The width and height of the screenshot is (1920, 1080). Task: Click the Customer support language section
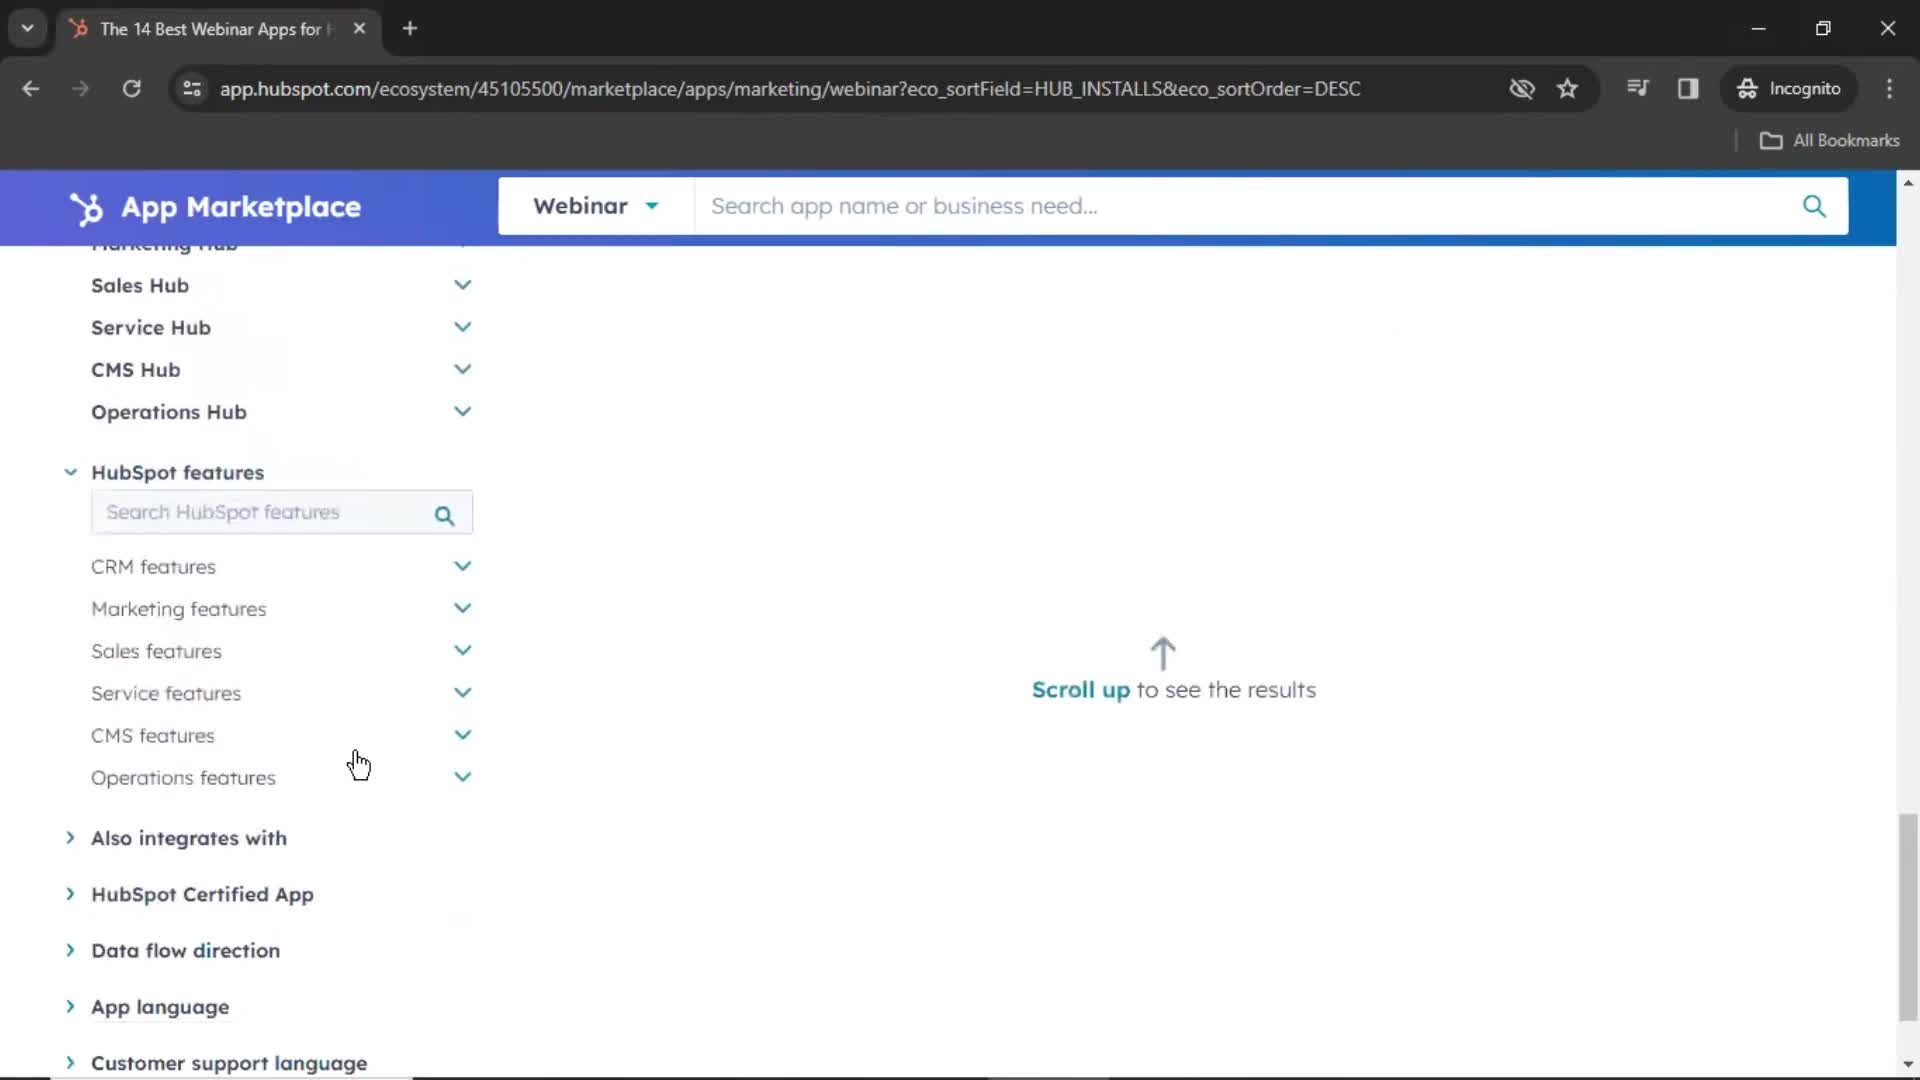coord(229,1062)
